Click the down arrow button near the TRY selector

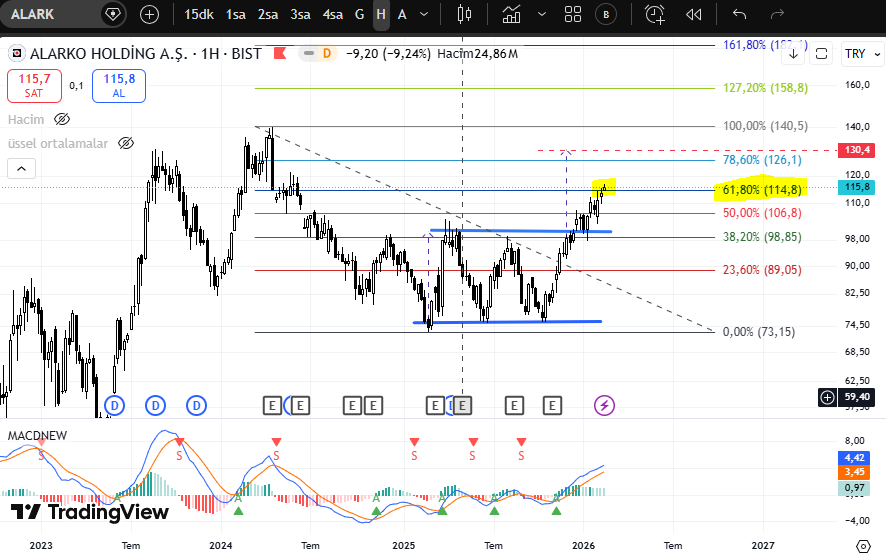793,54
